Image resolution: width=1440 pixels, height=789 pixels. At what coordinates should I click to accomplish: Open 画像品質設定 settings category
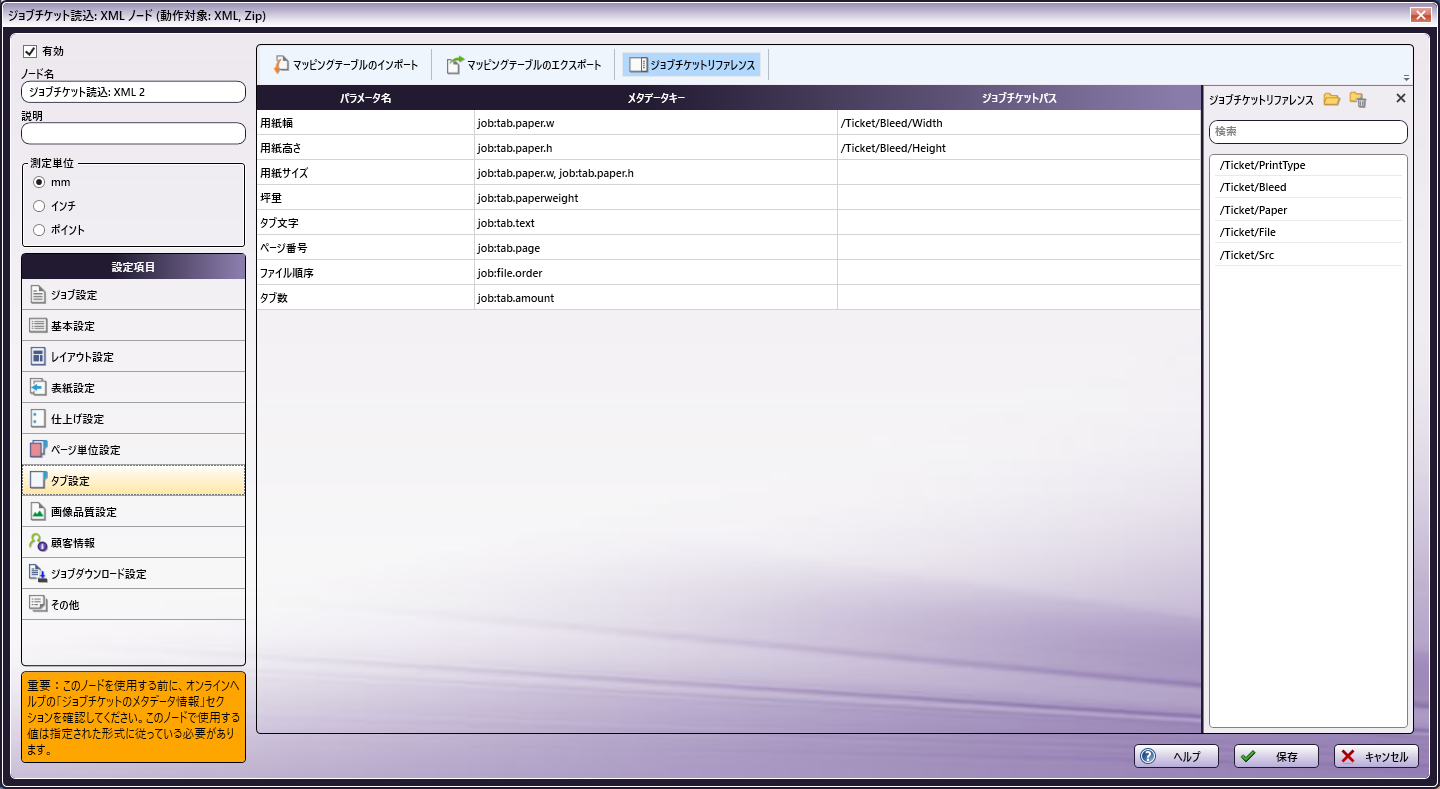click(x=133, y=512)
